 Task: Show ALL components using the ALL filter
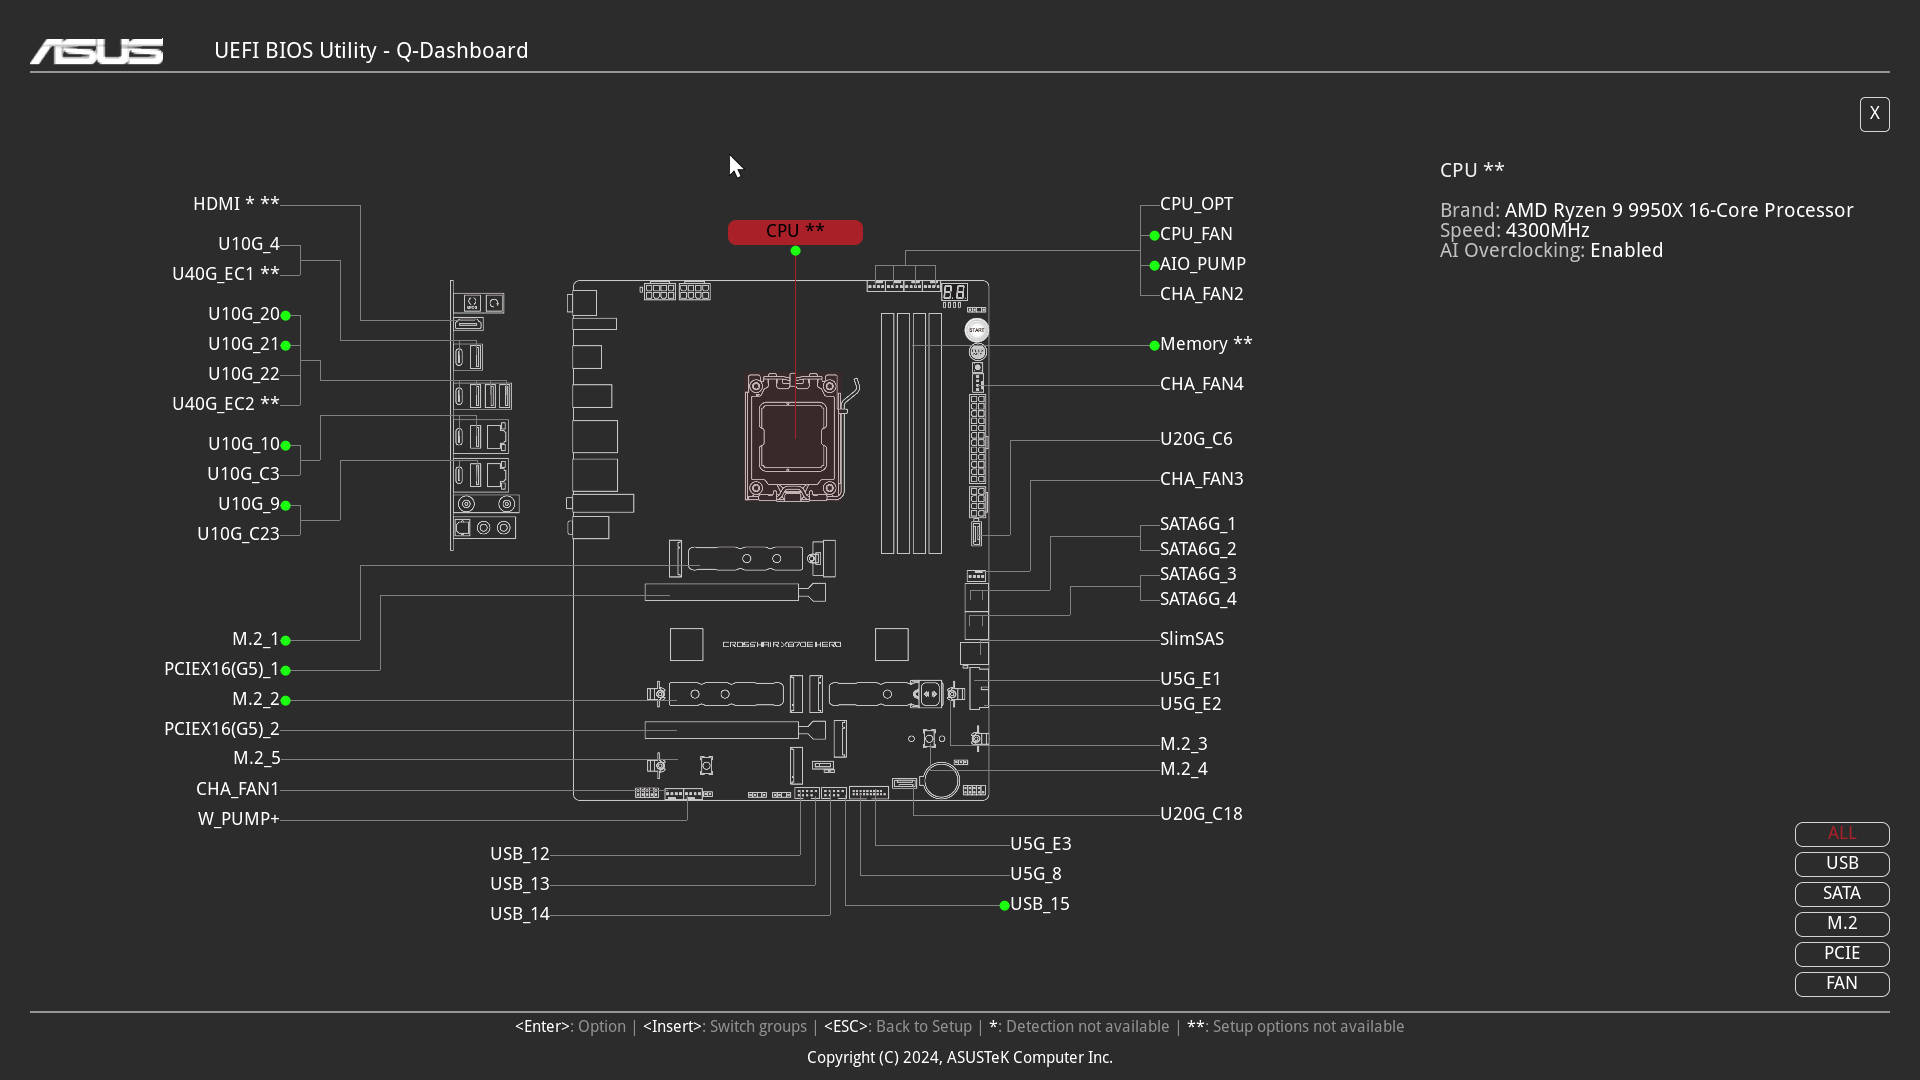(1841, 833)
